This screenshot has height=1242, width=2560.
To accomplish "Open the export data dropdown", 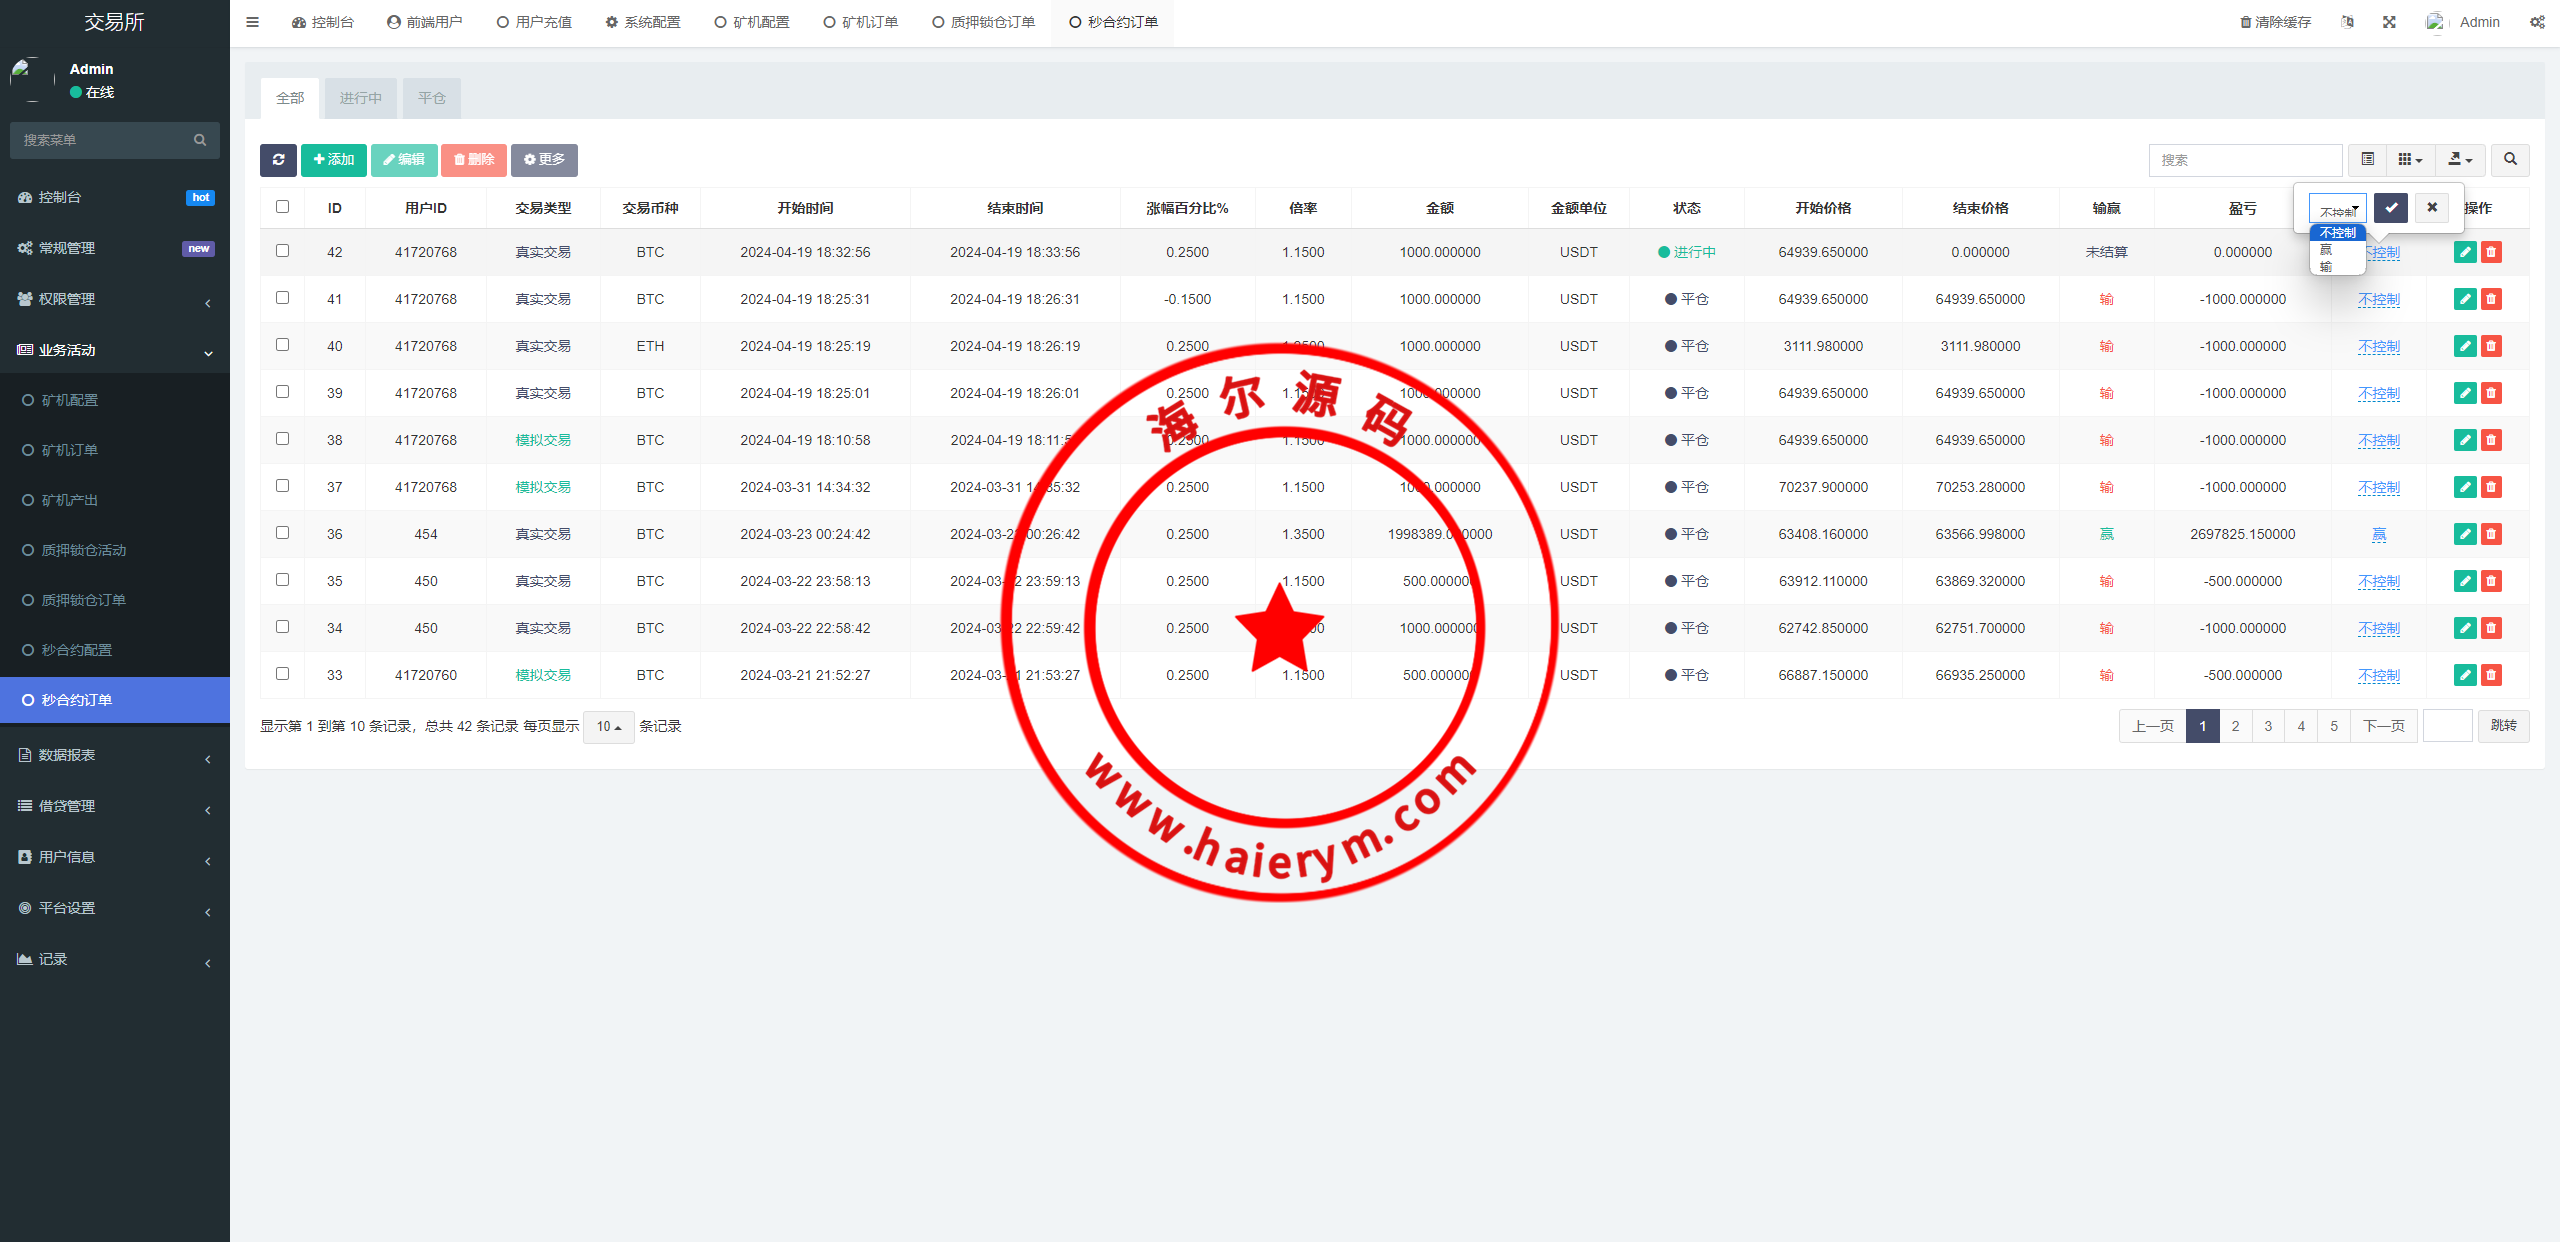I will click(2460, 160).
